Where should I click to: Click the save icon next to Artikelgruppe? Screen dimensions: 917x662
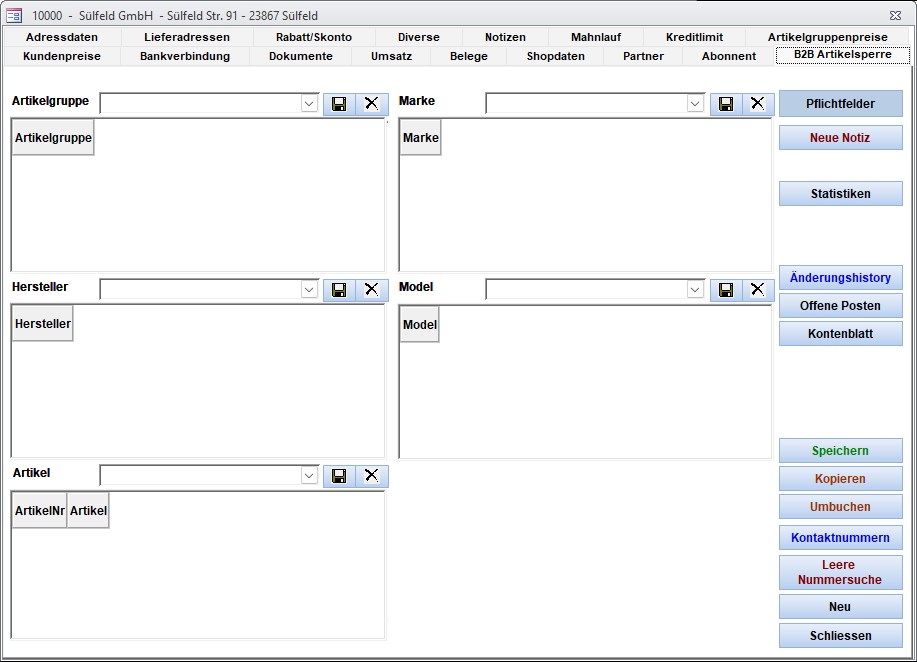339,104
